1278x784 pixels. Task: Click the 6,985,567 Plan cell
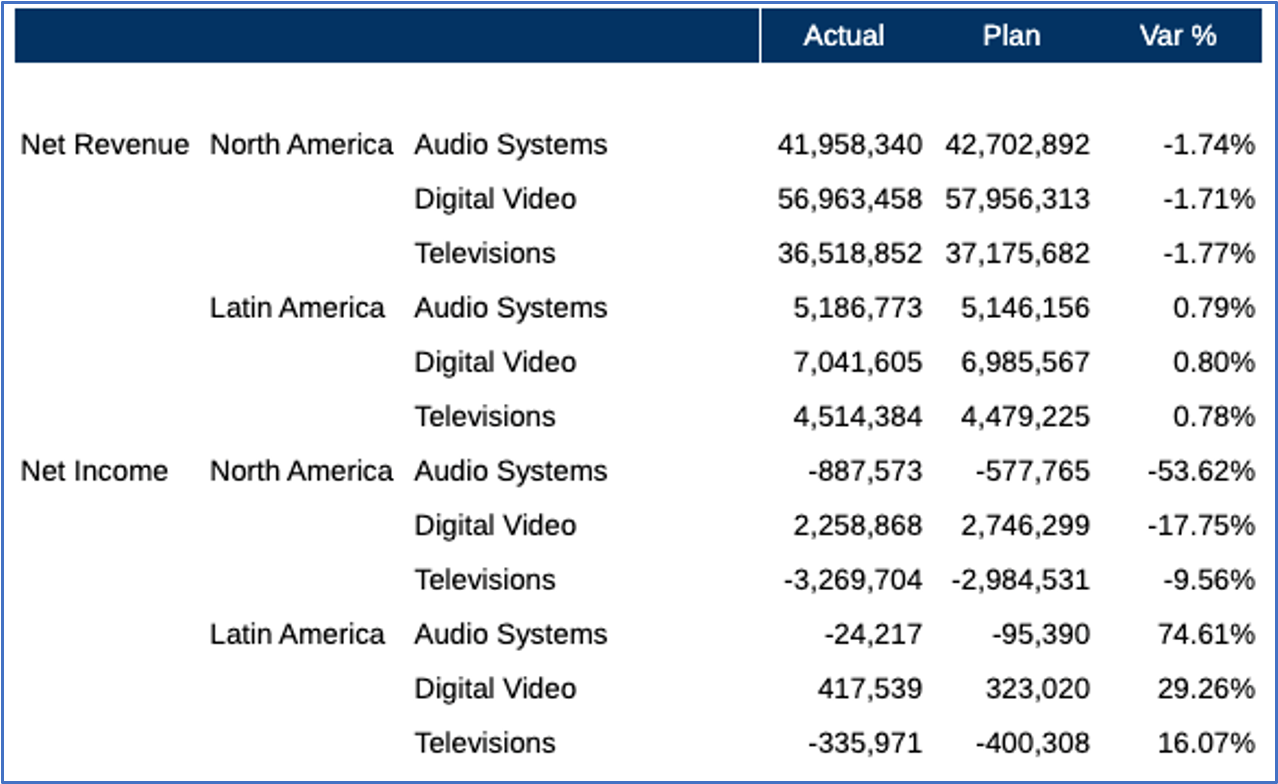pos(1025,362)
